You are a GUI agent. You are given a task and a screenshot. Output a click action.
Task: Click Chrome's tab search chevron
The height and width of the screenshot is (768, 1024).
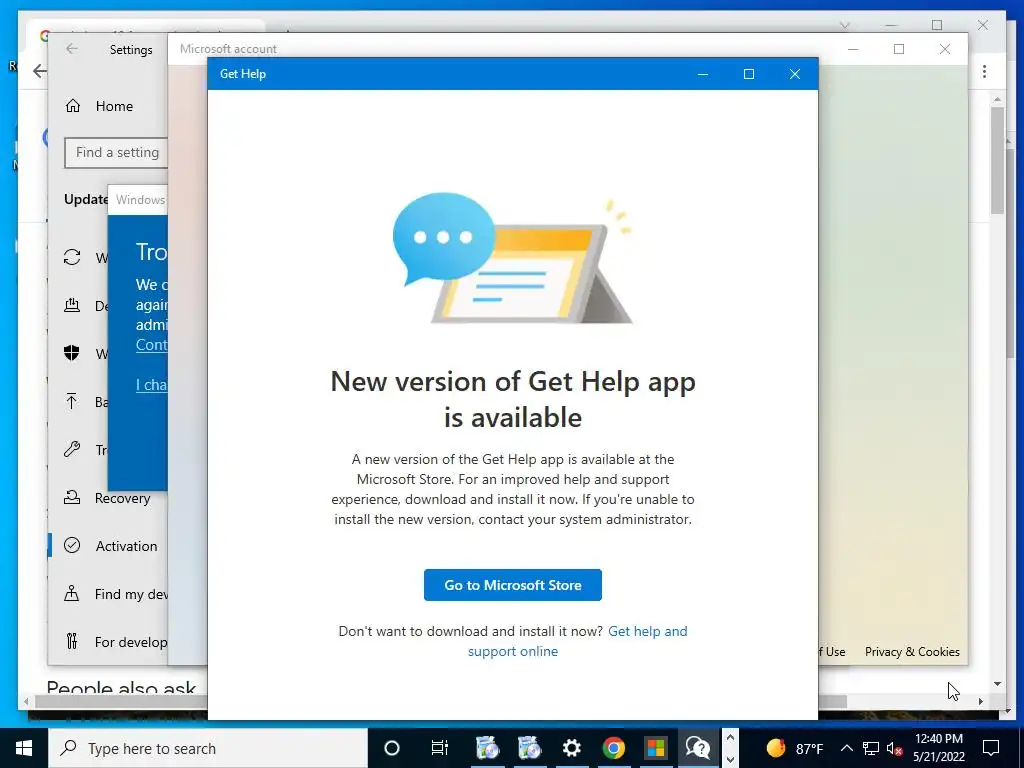[x=844, y=25]
